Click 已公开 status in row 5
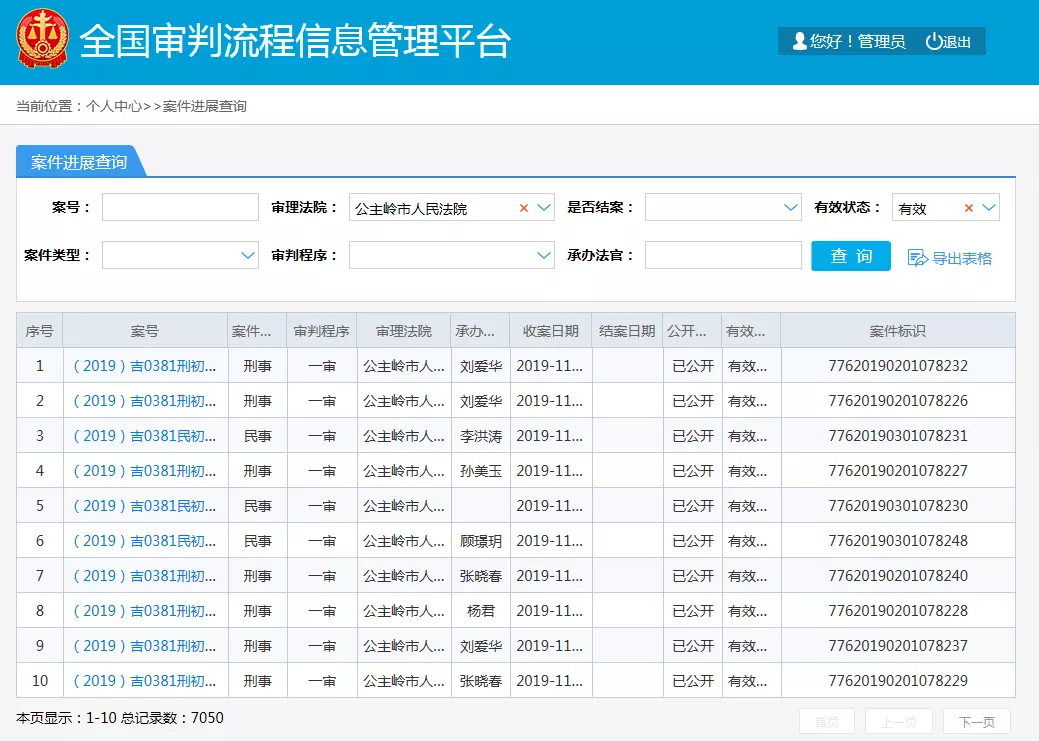The width and height of the screenshot is (1039, 741). (x=693, y=506)
